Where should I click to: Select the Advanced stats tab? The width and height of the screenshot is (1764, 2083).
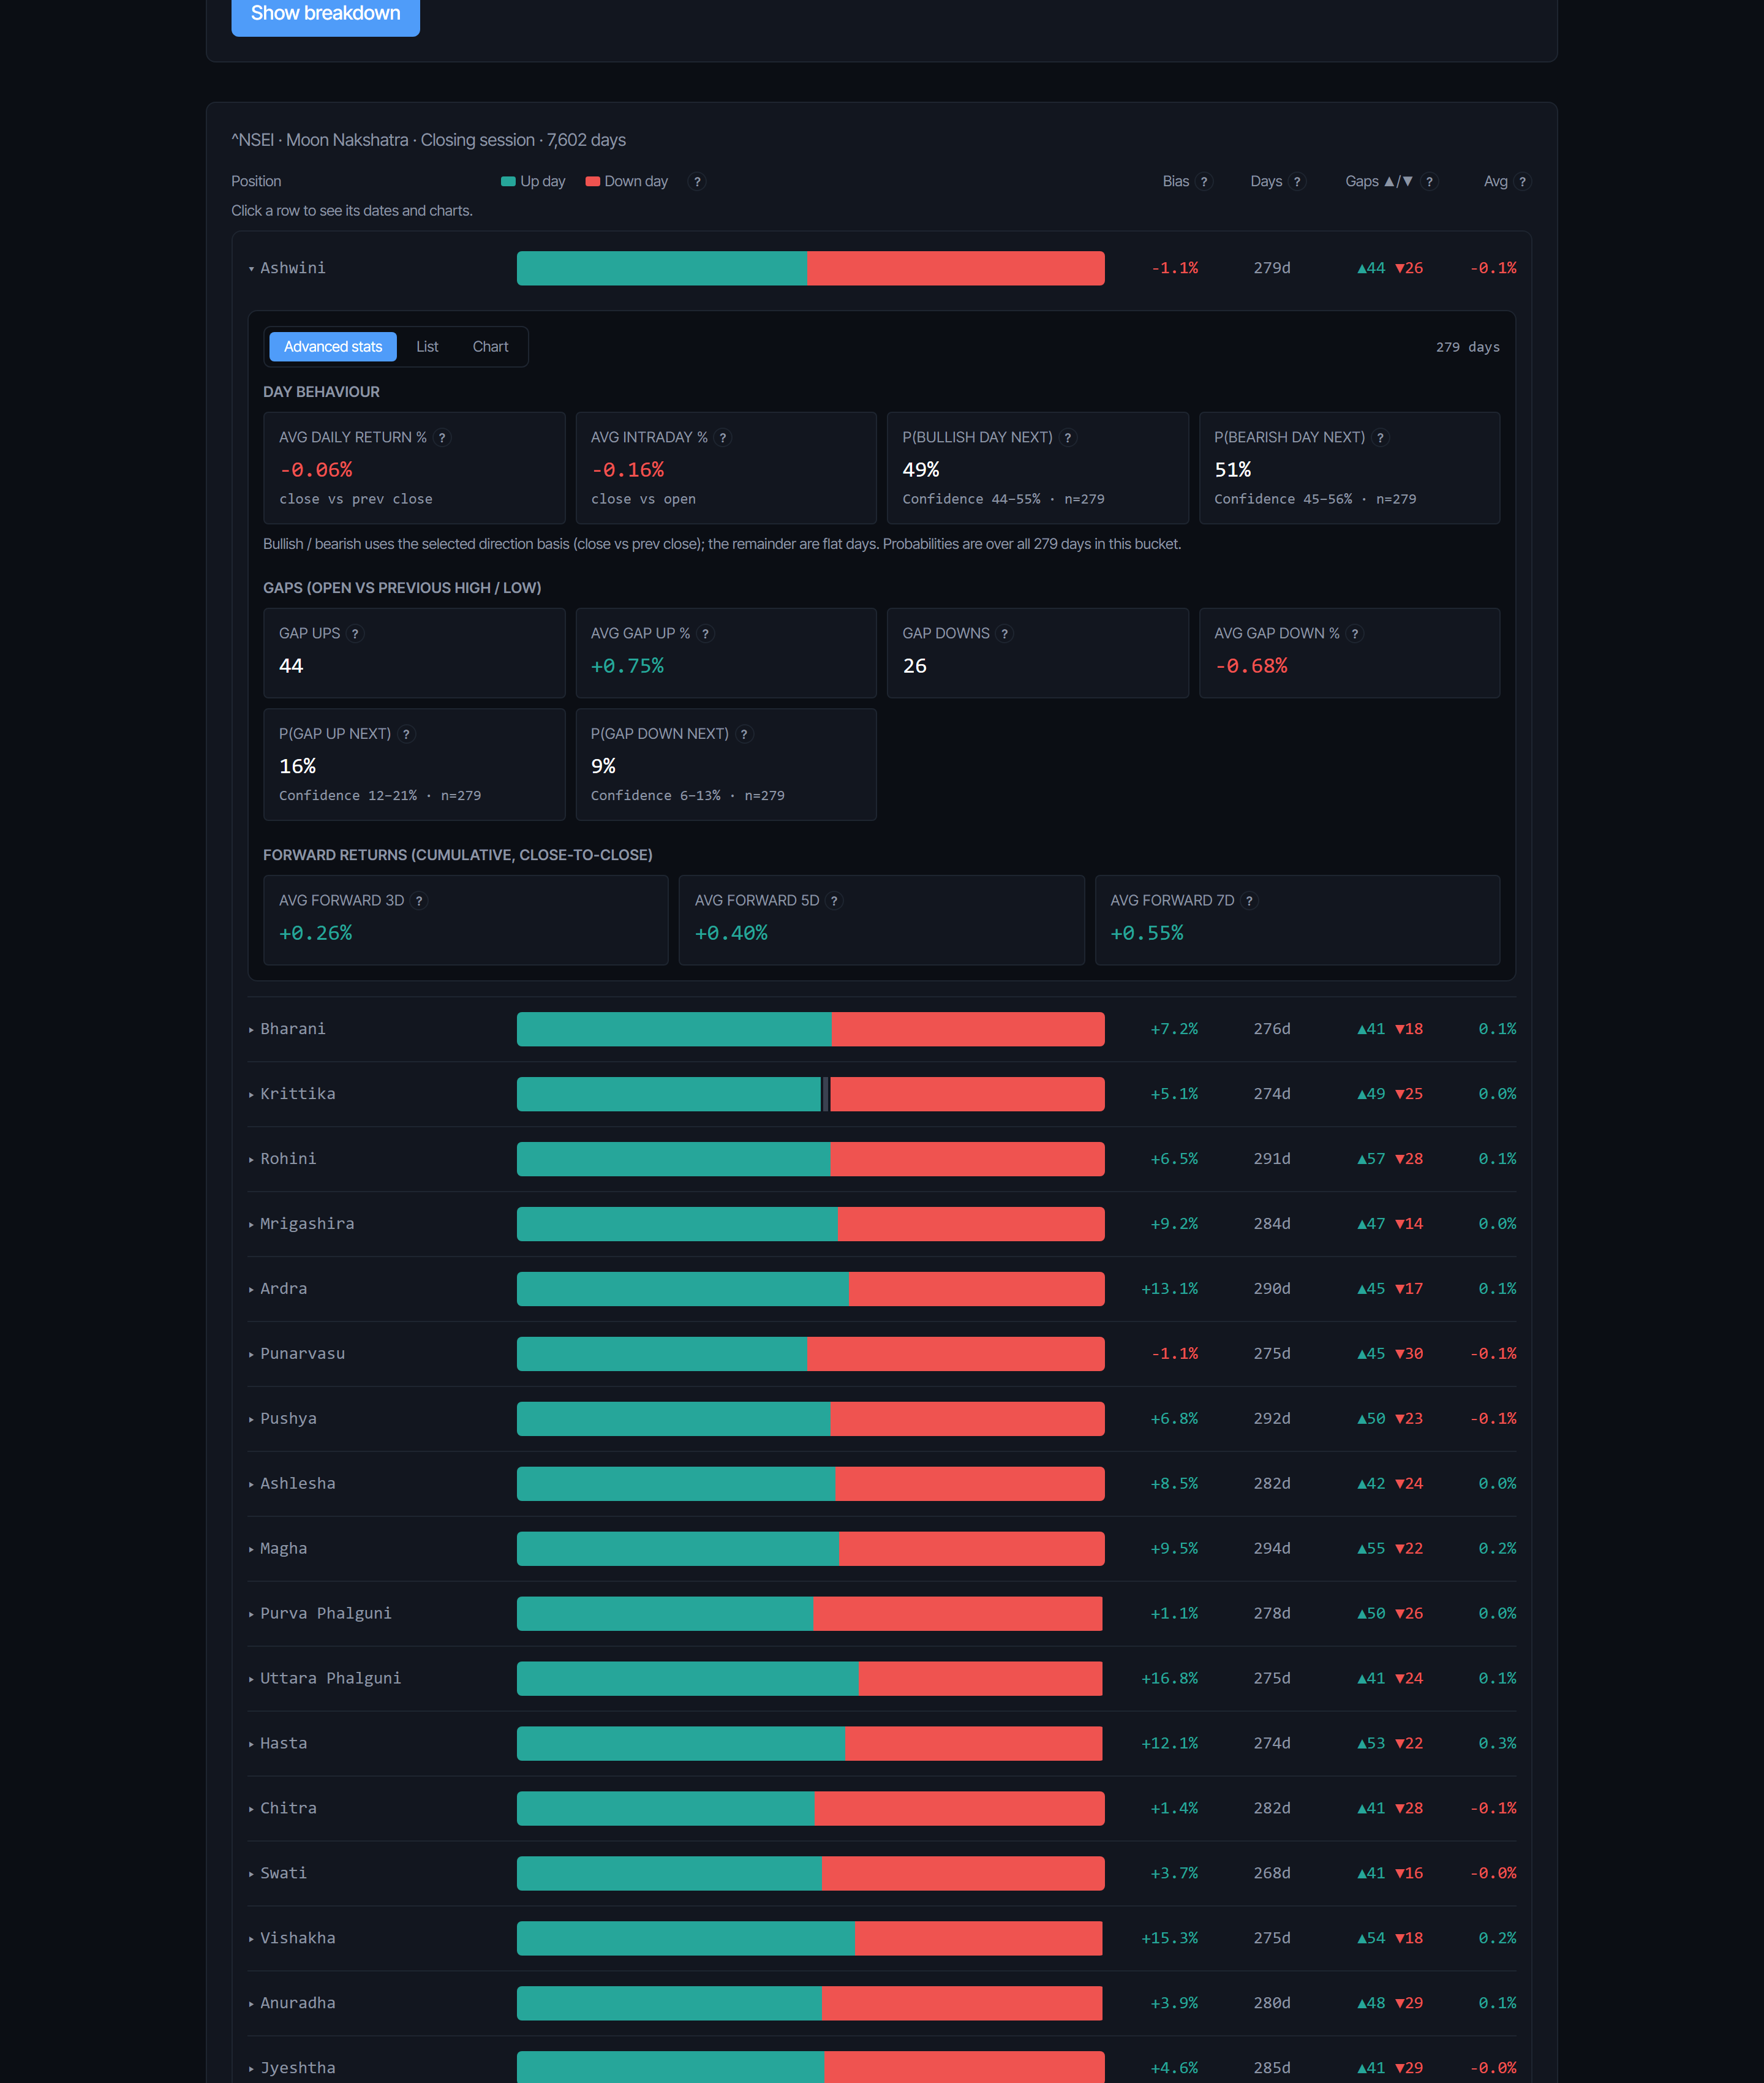tap(333, 347)
